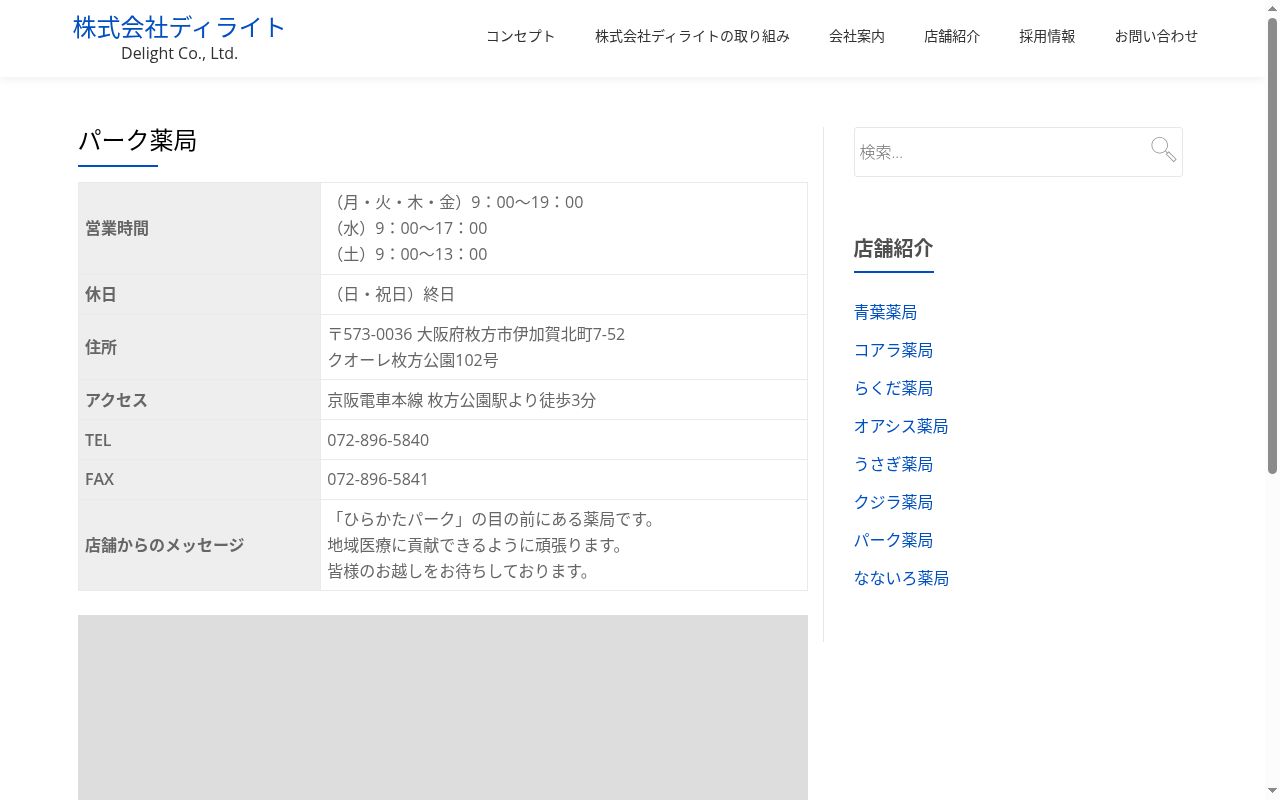Click the アクセス row header
Image resolution: width=1280 pixels, height=800 pixels.
click(199, 400)
